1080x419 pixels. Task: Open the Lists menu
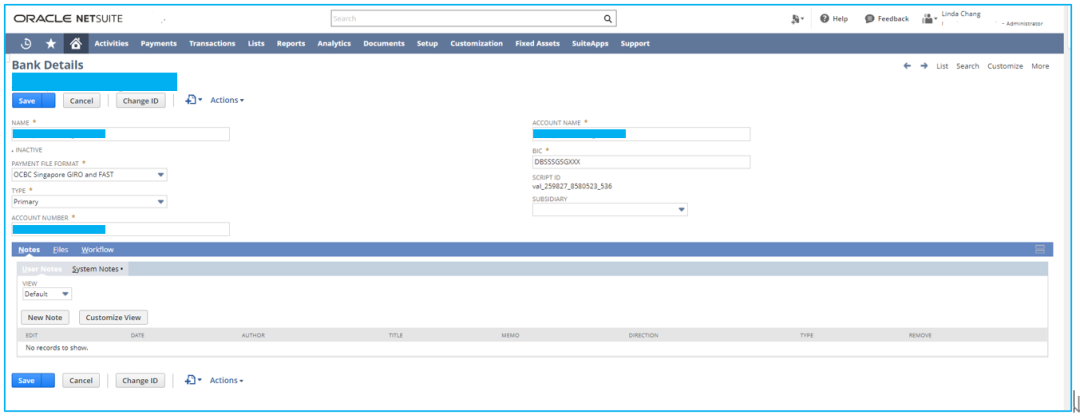click(256, 43)
